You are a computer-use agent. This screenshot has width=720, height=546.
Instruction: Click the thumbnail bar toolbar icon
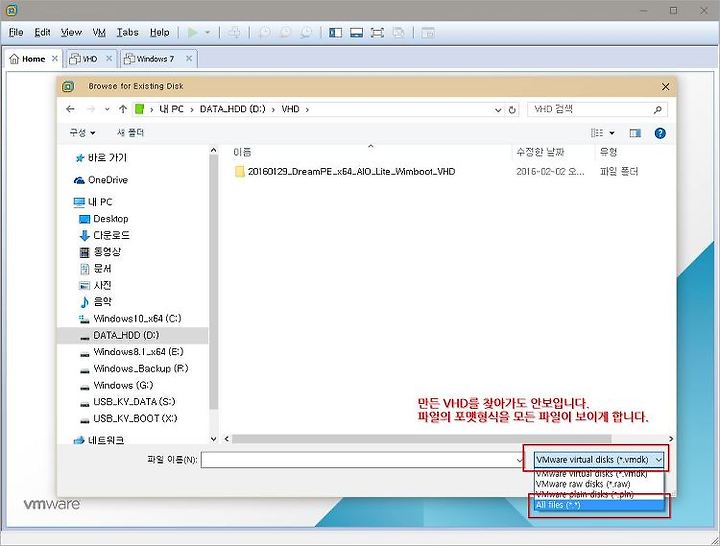tap(356, 33)
